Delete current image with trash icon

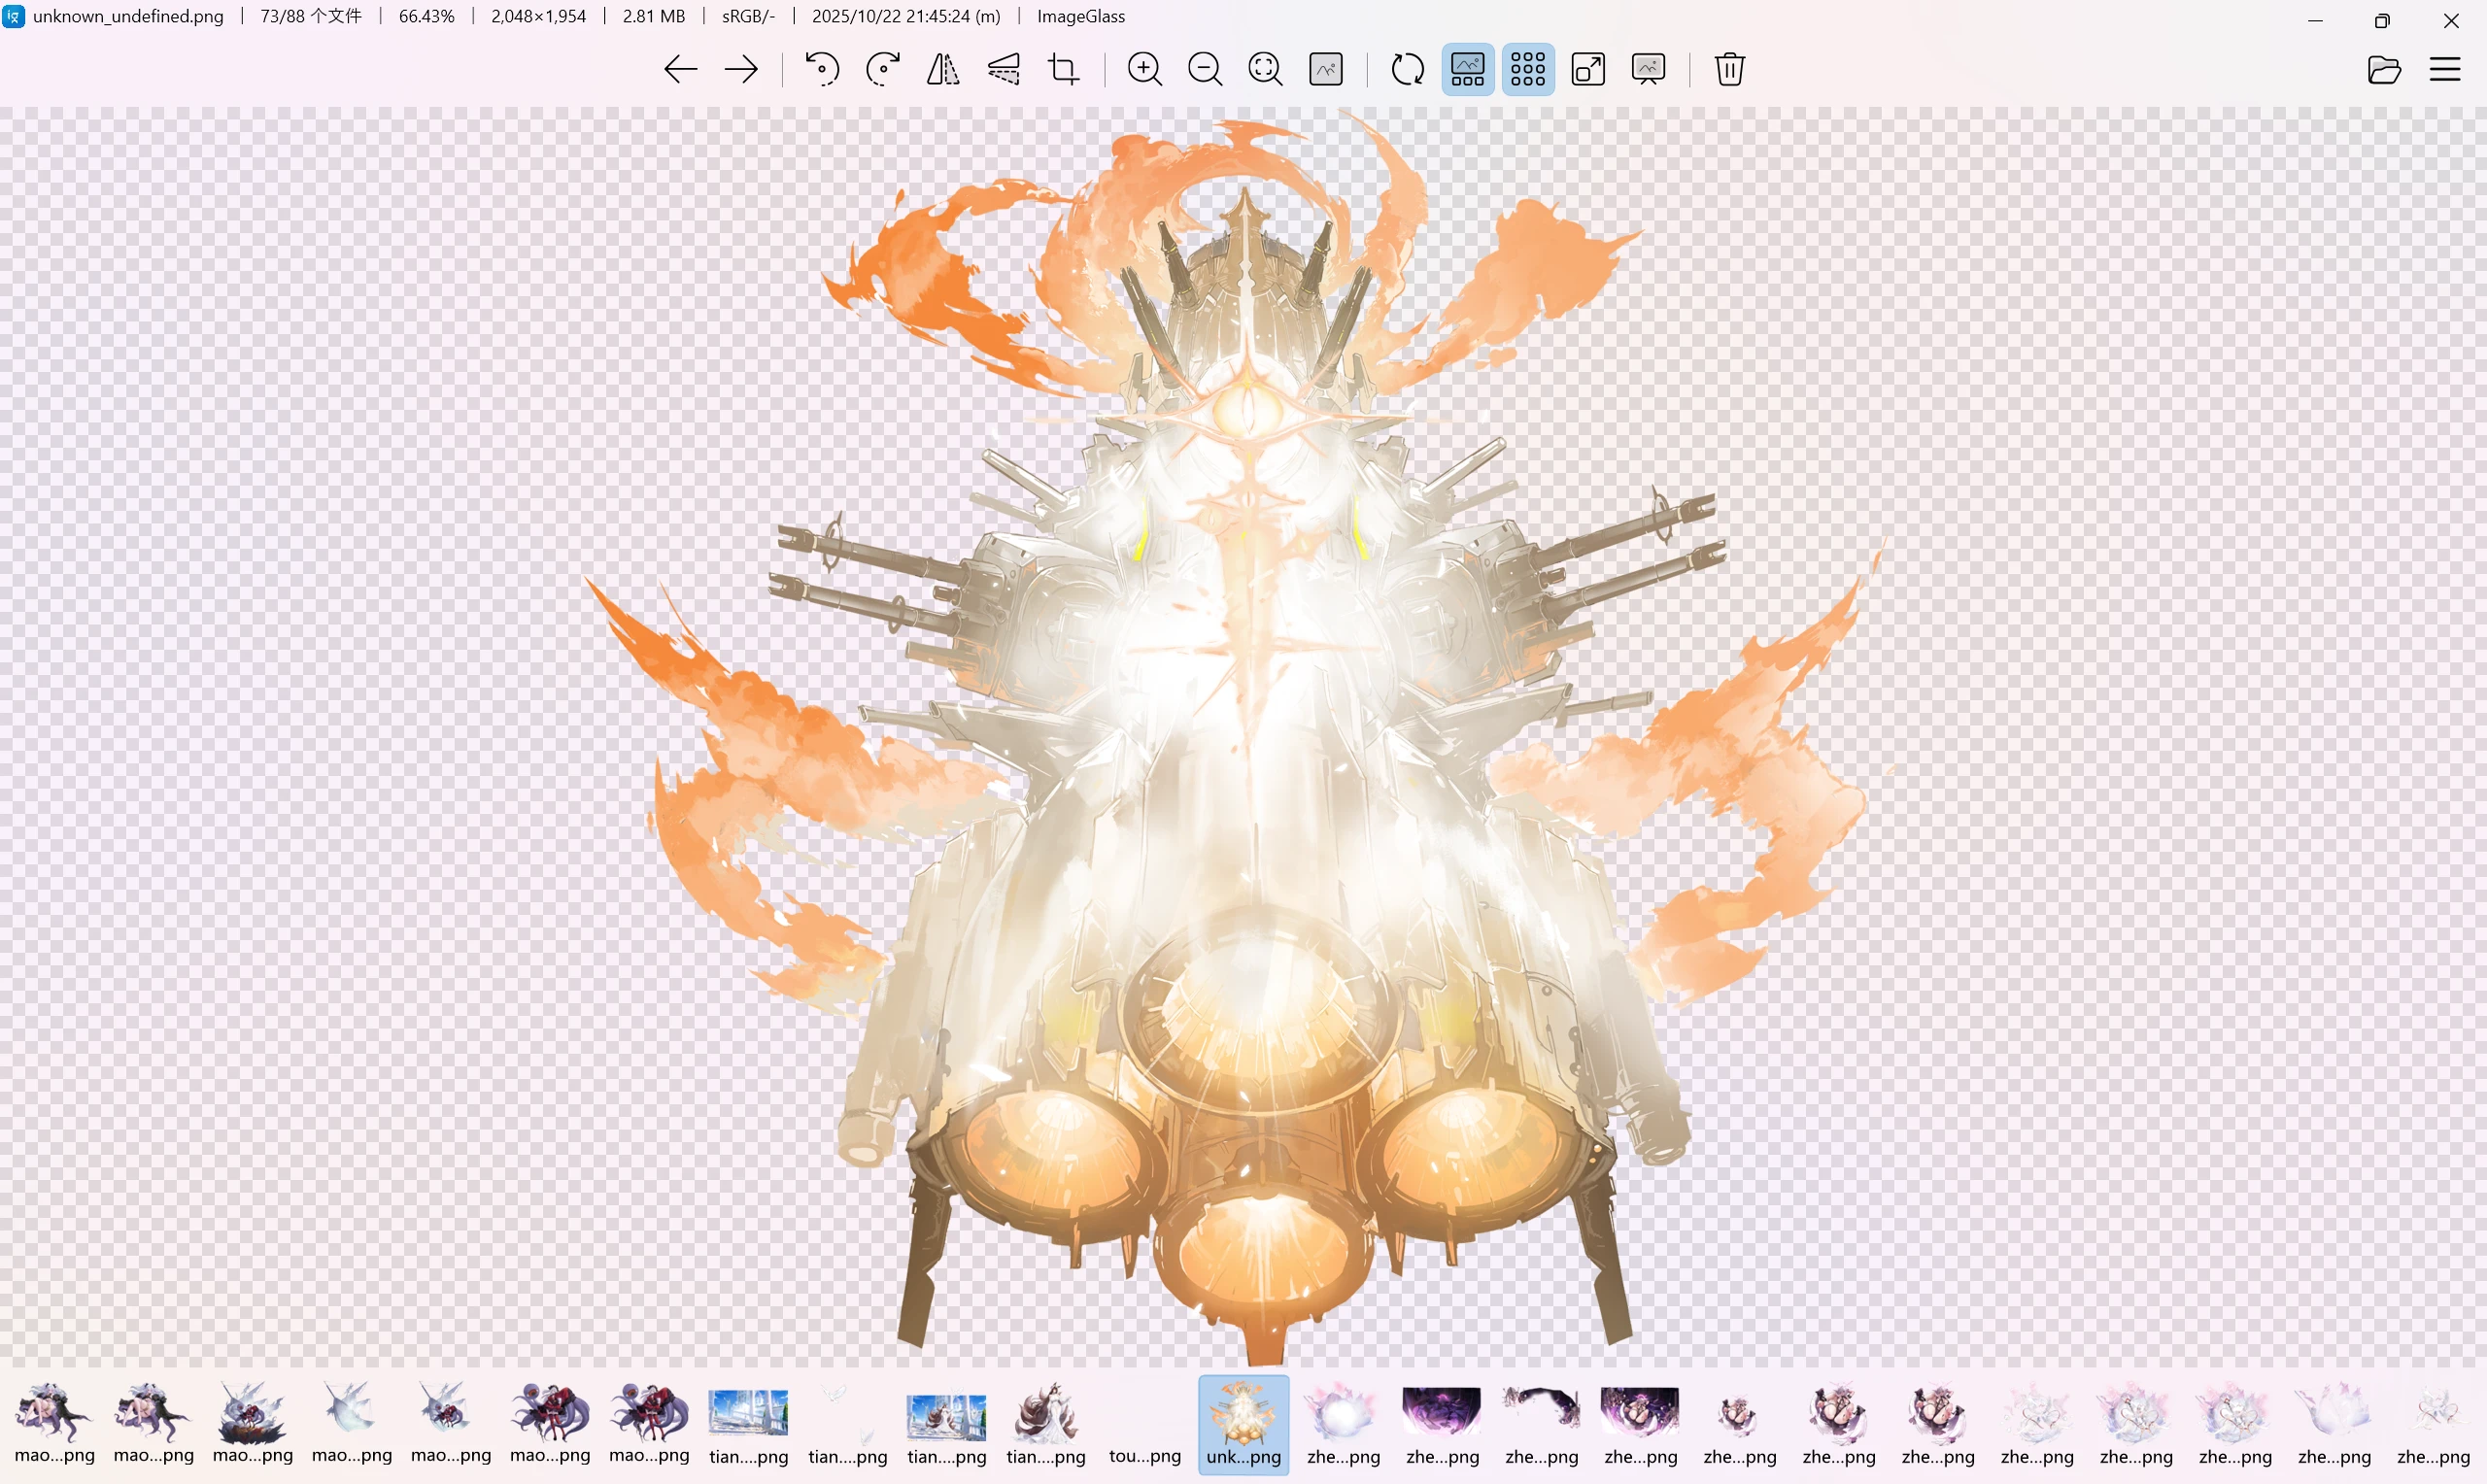(1729, 69)
